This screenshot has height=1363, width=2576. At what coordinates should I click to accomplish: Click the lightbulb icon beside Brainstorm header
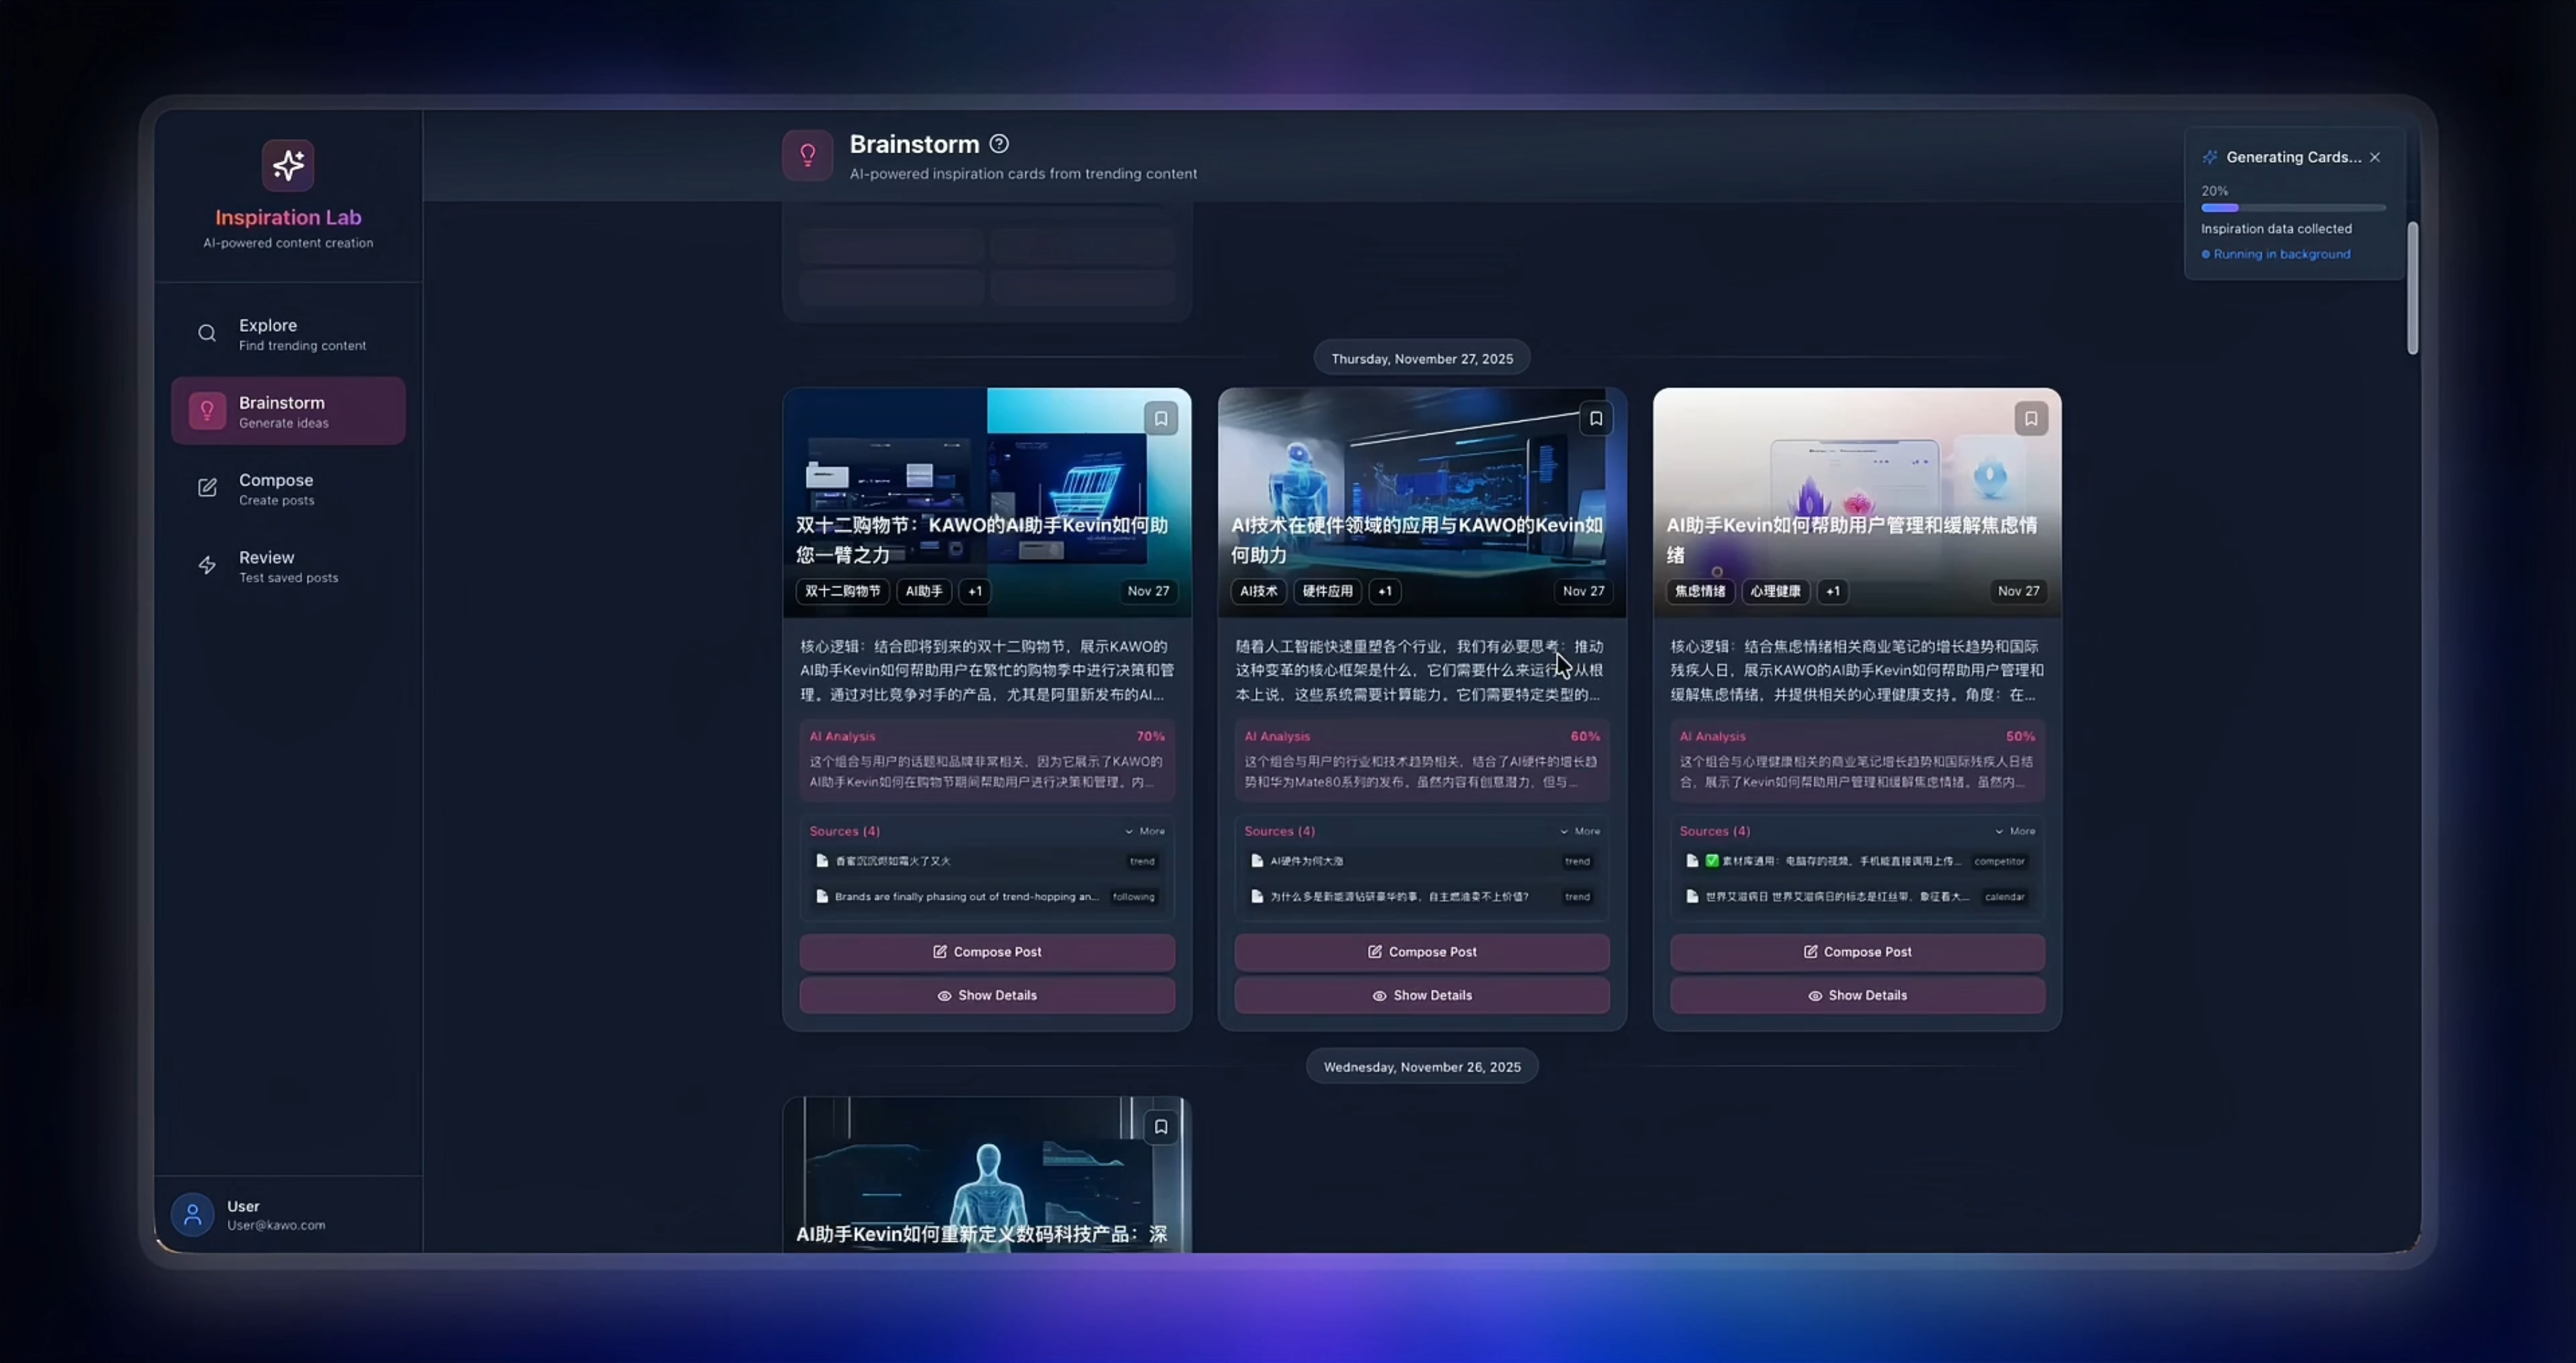(807, 155)
